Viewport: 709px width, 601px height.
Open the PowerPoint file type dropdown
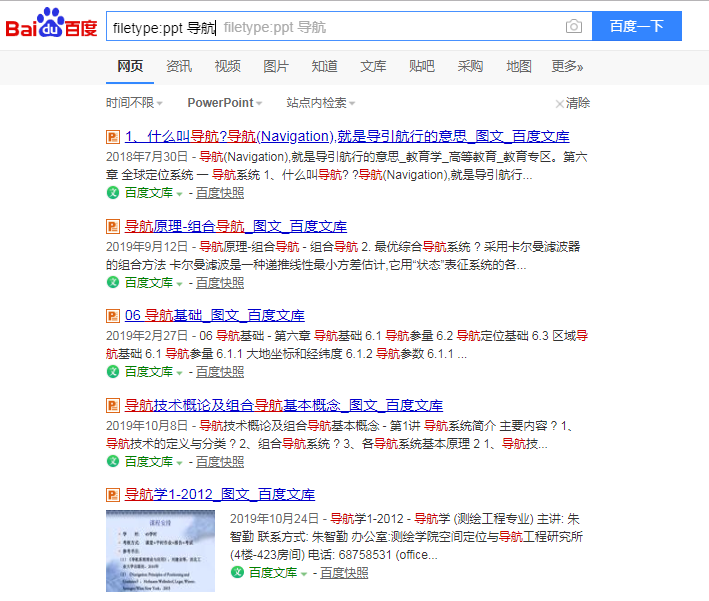click(x=224, y=103)
